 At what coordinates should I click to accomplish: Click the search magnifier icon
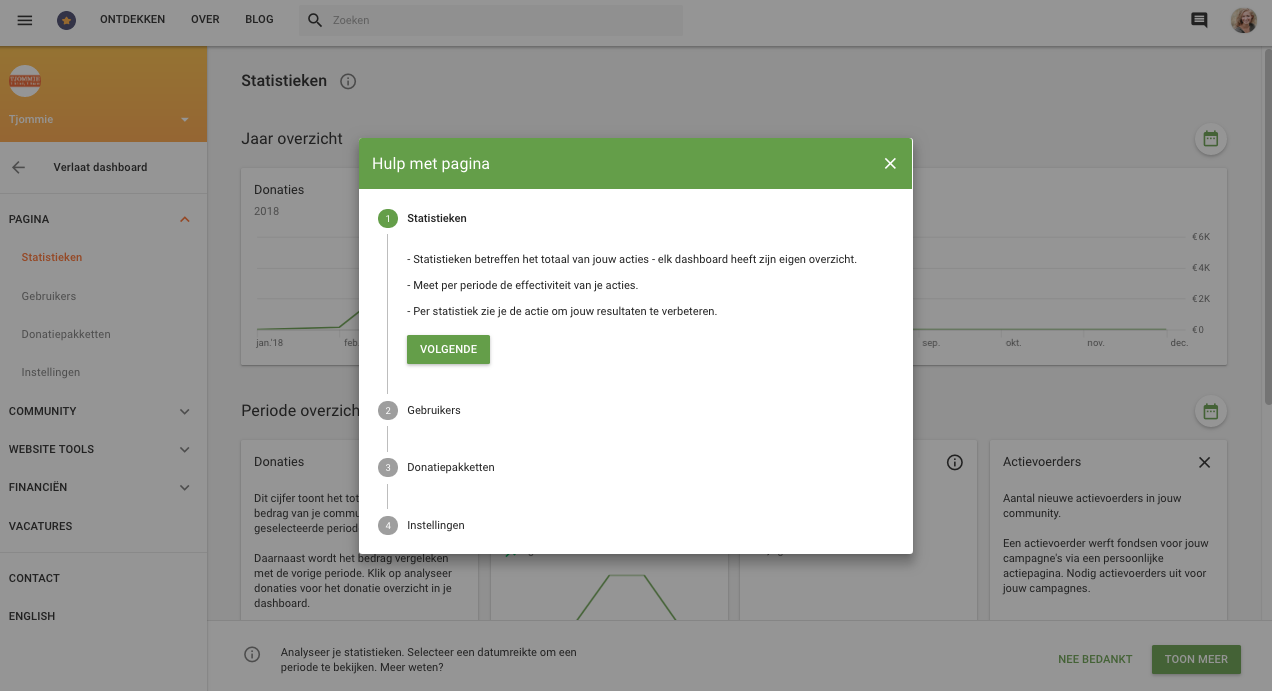click(x=315, y=20)
